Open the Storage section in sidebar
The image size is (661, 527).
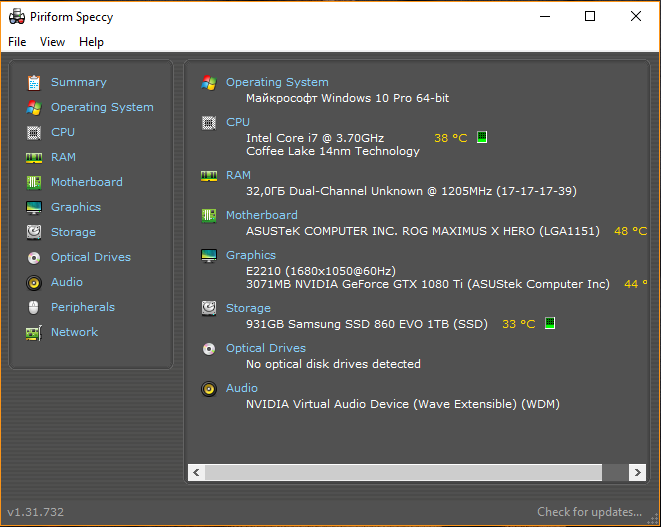click(73, 232)
